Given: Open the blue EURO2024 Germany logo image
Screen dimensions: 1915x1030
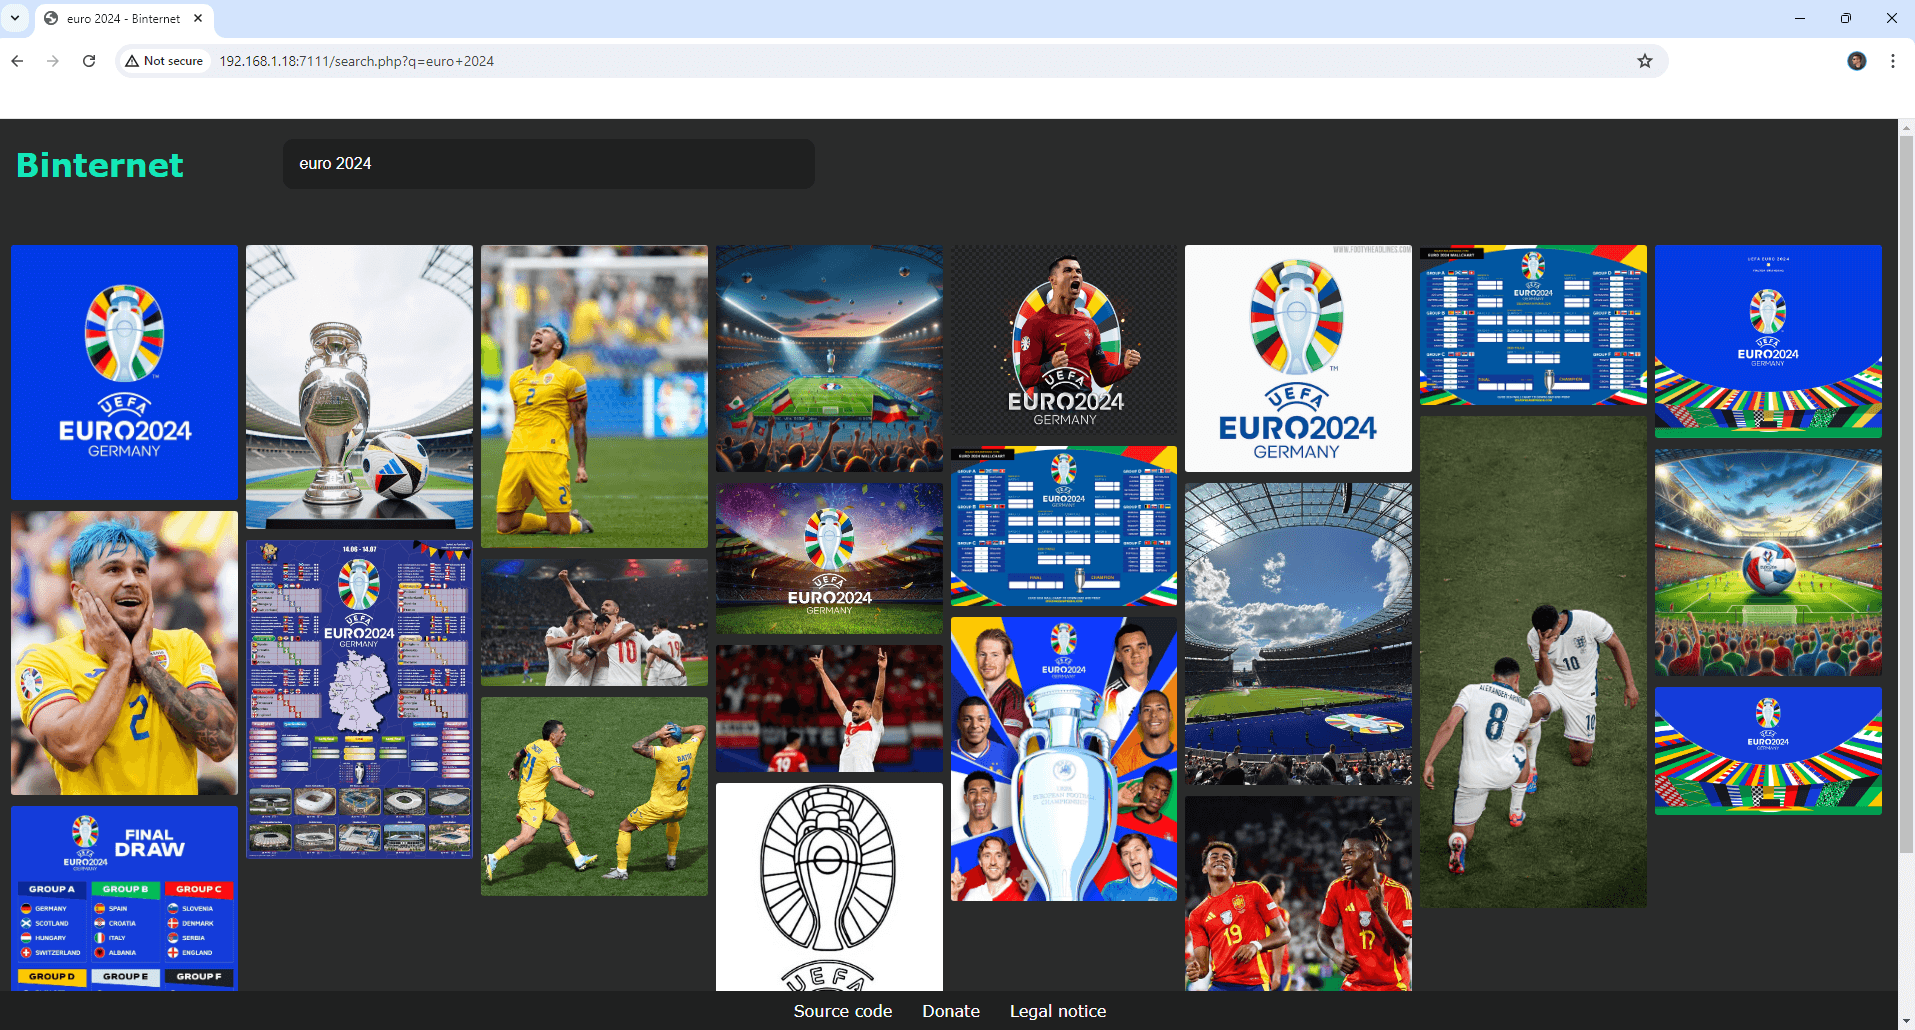Looking at the screenshot, I should point(124,372).
